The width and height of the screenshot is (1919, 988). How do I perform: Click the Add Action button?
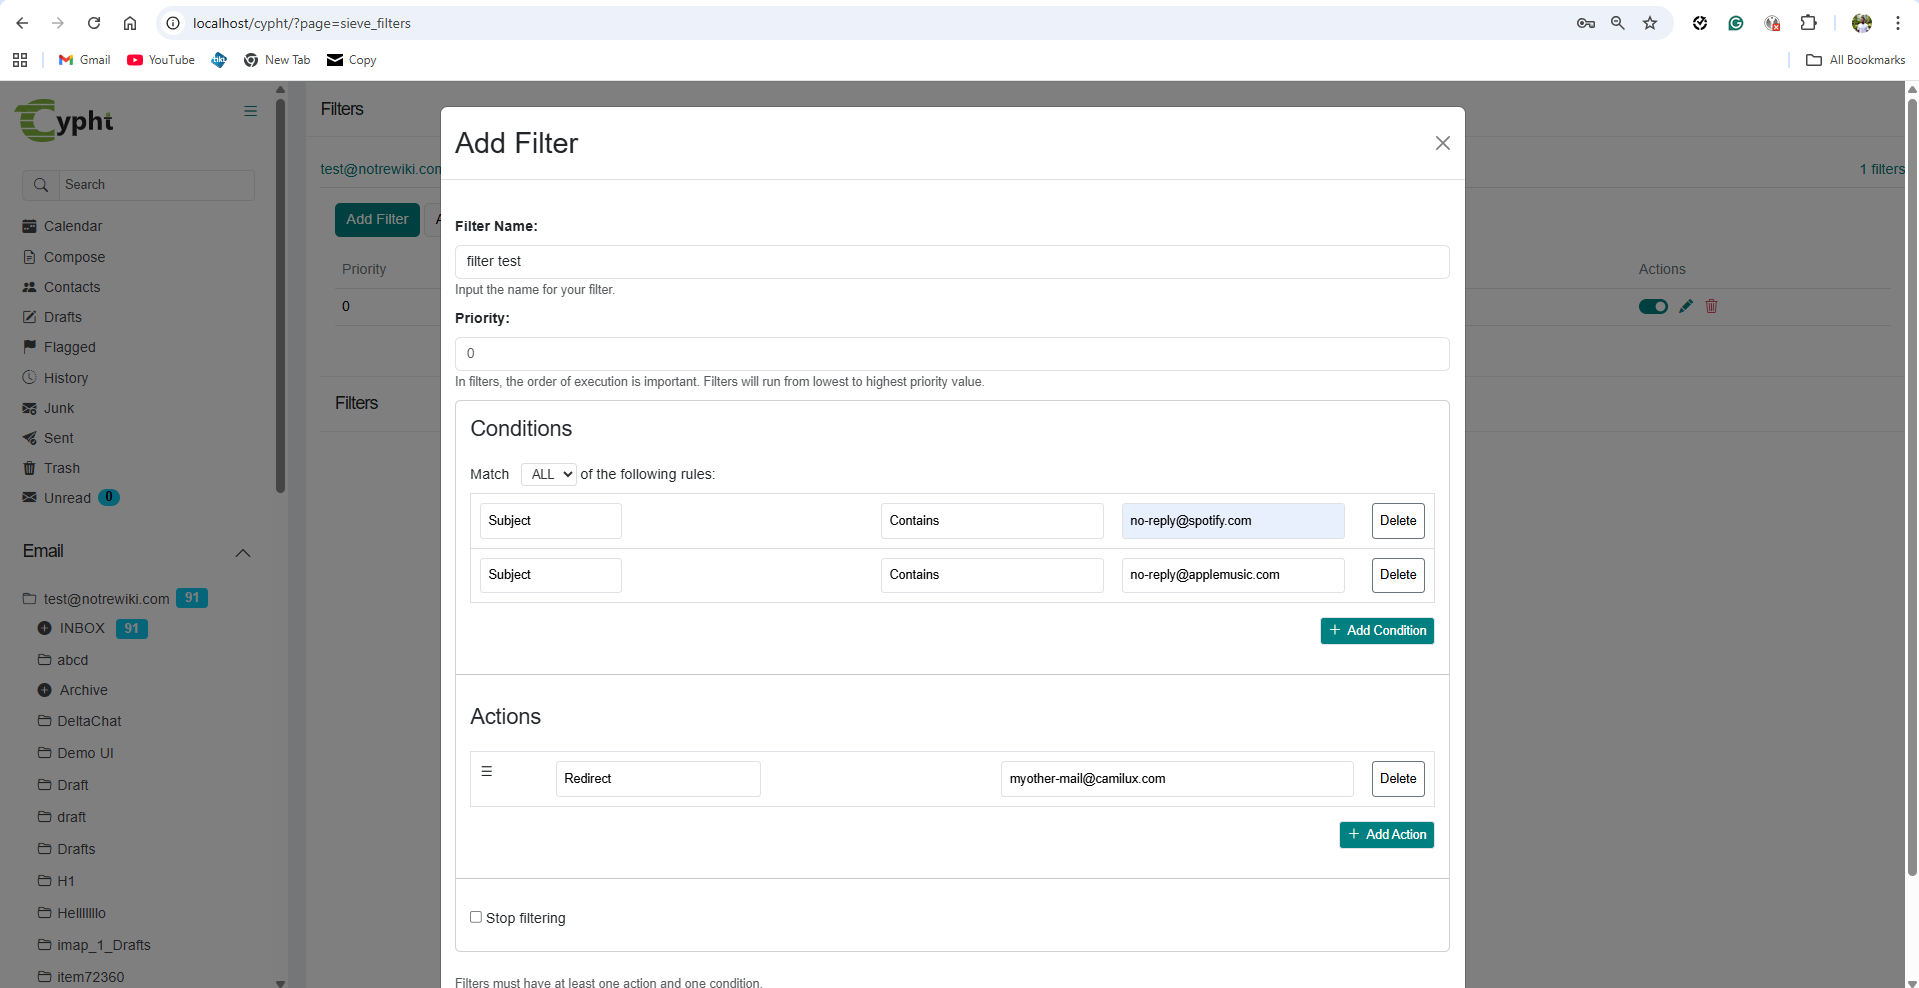click(x=1386, y=834)
